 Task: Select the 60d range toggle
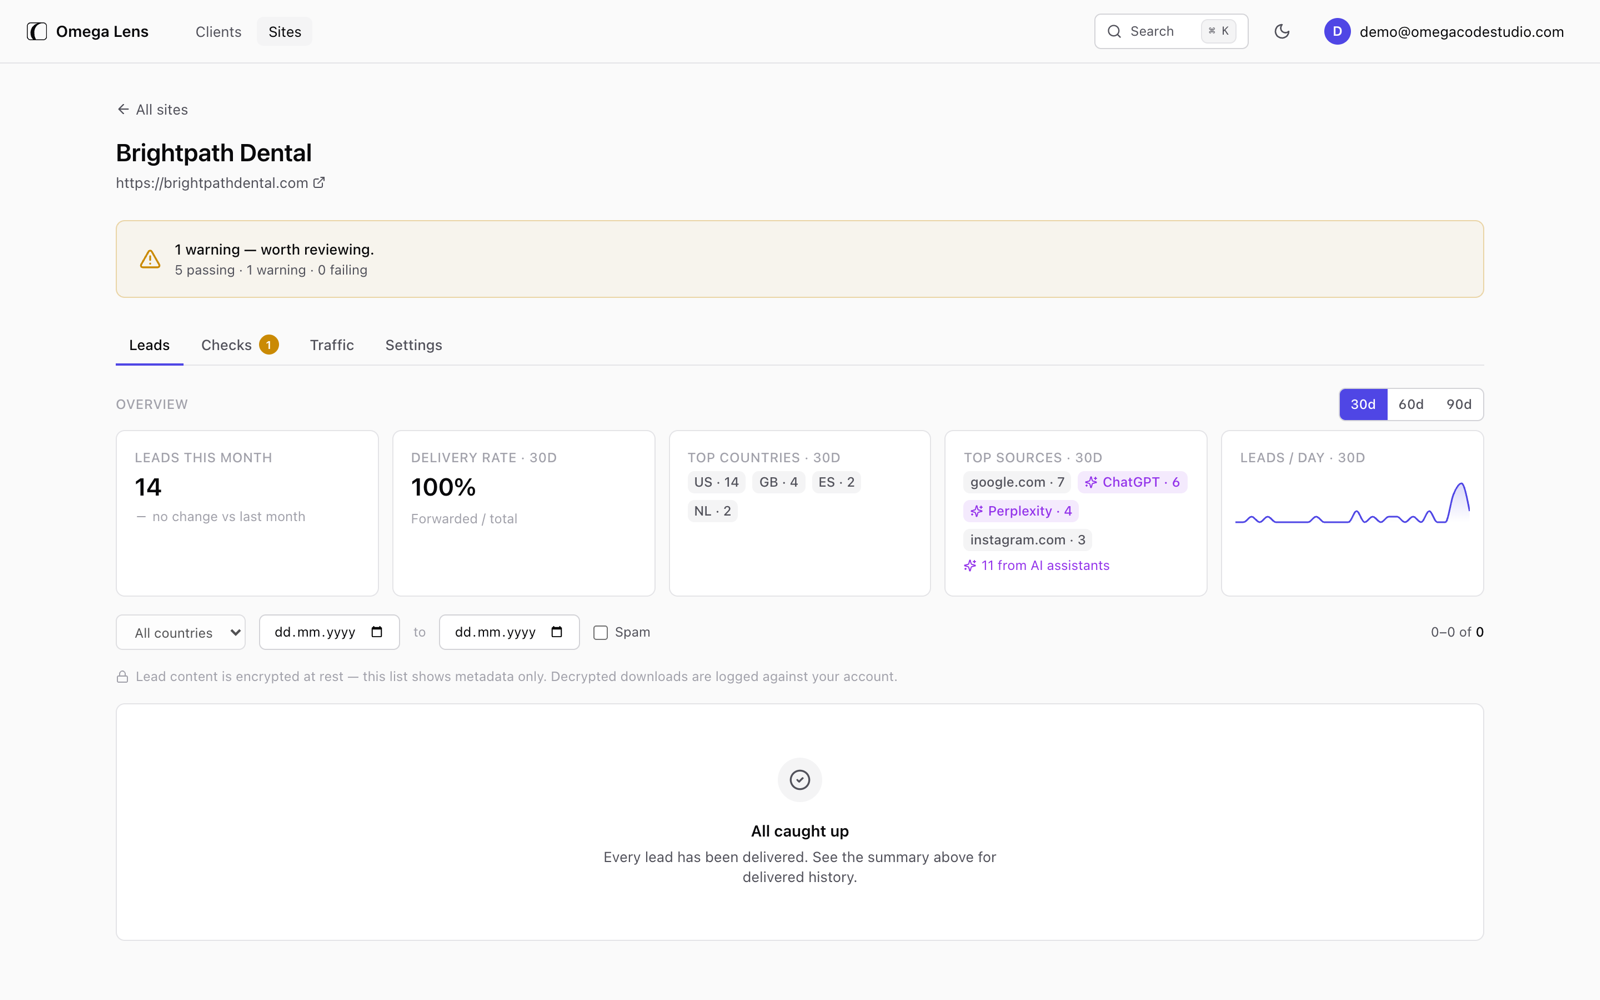point(1411,404)
